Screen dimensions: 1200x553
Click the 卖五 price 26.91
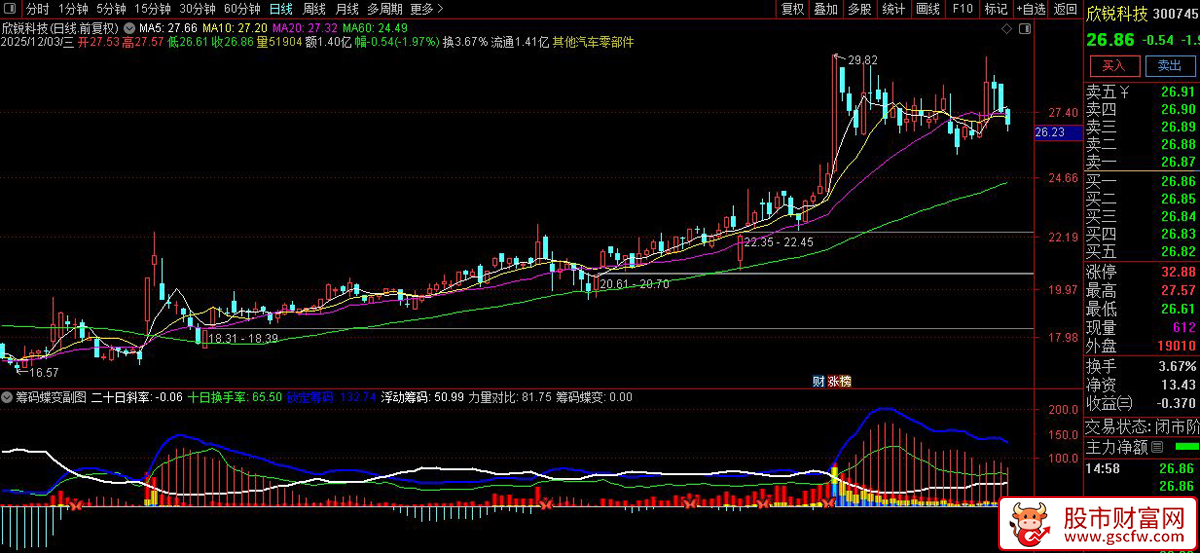click(1179, 92)
